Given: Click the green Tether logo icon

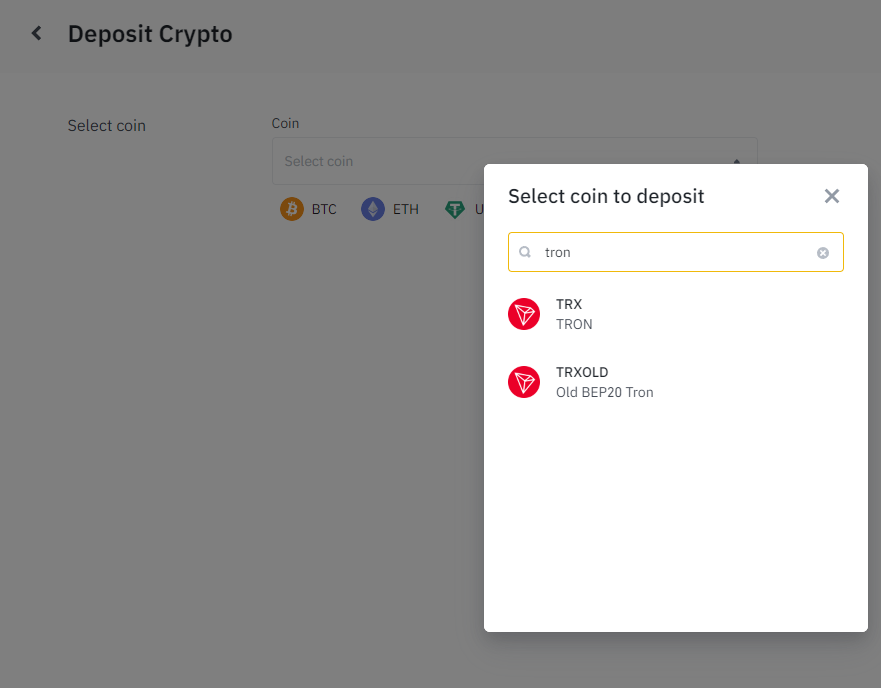Looking at the screenshot, I should click(x=456, y=209).
